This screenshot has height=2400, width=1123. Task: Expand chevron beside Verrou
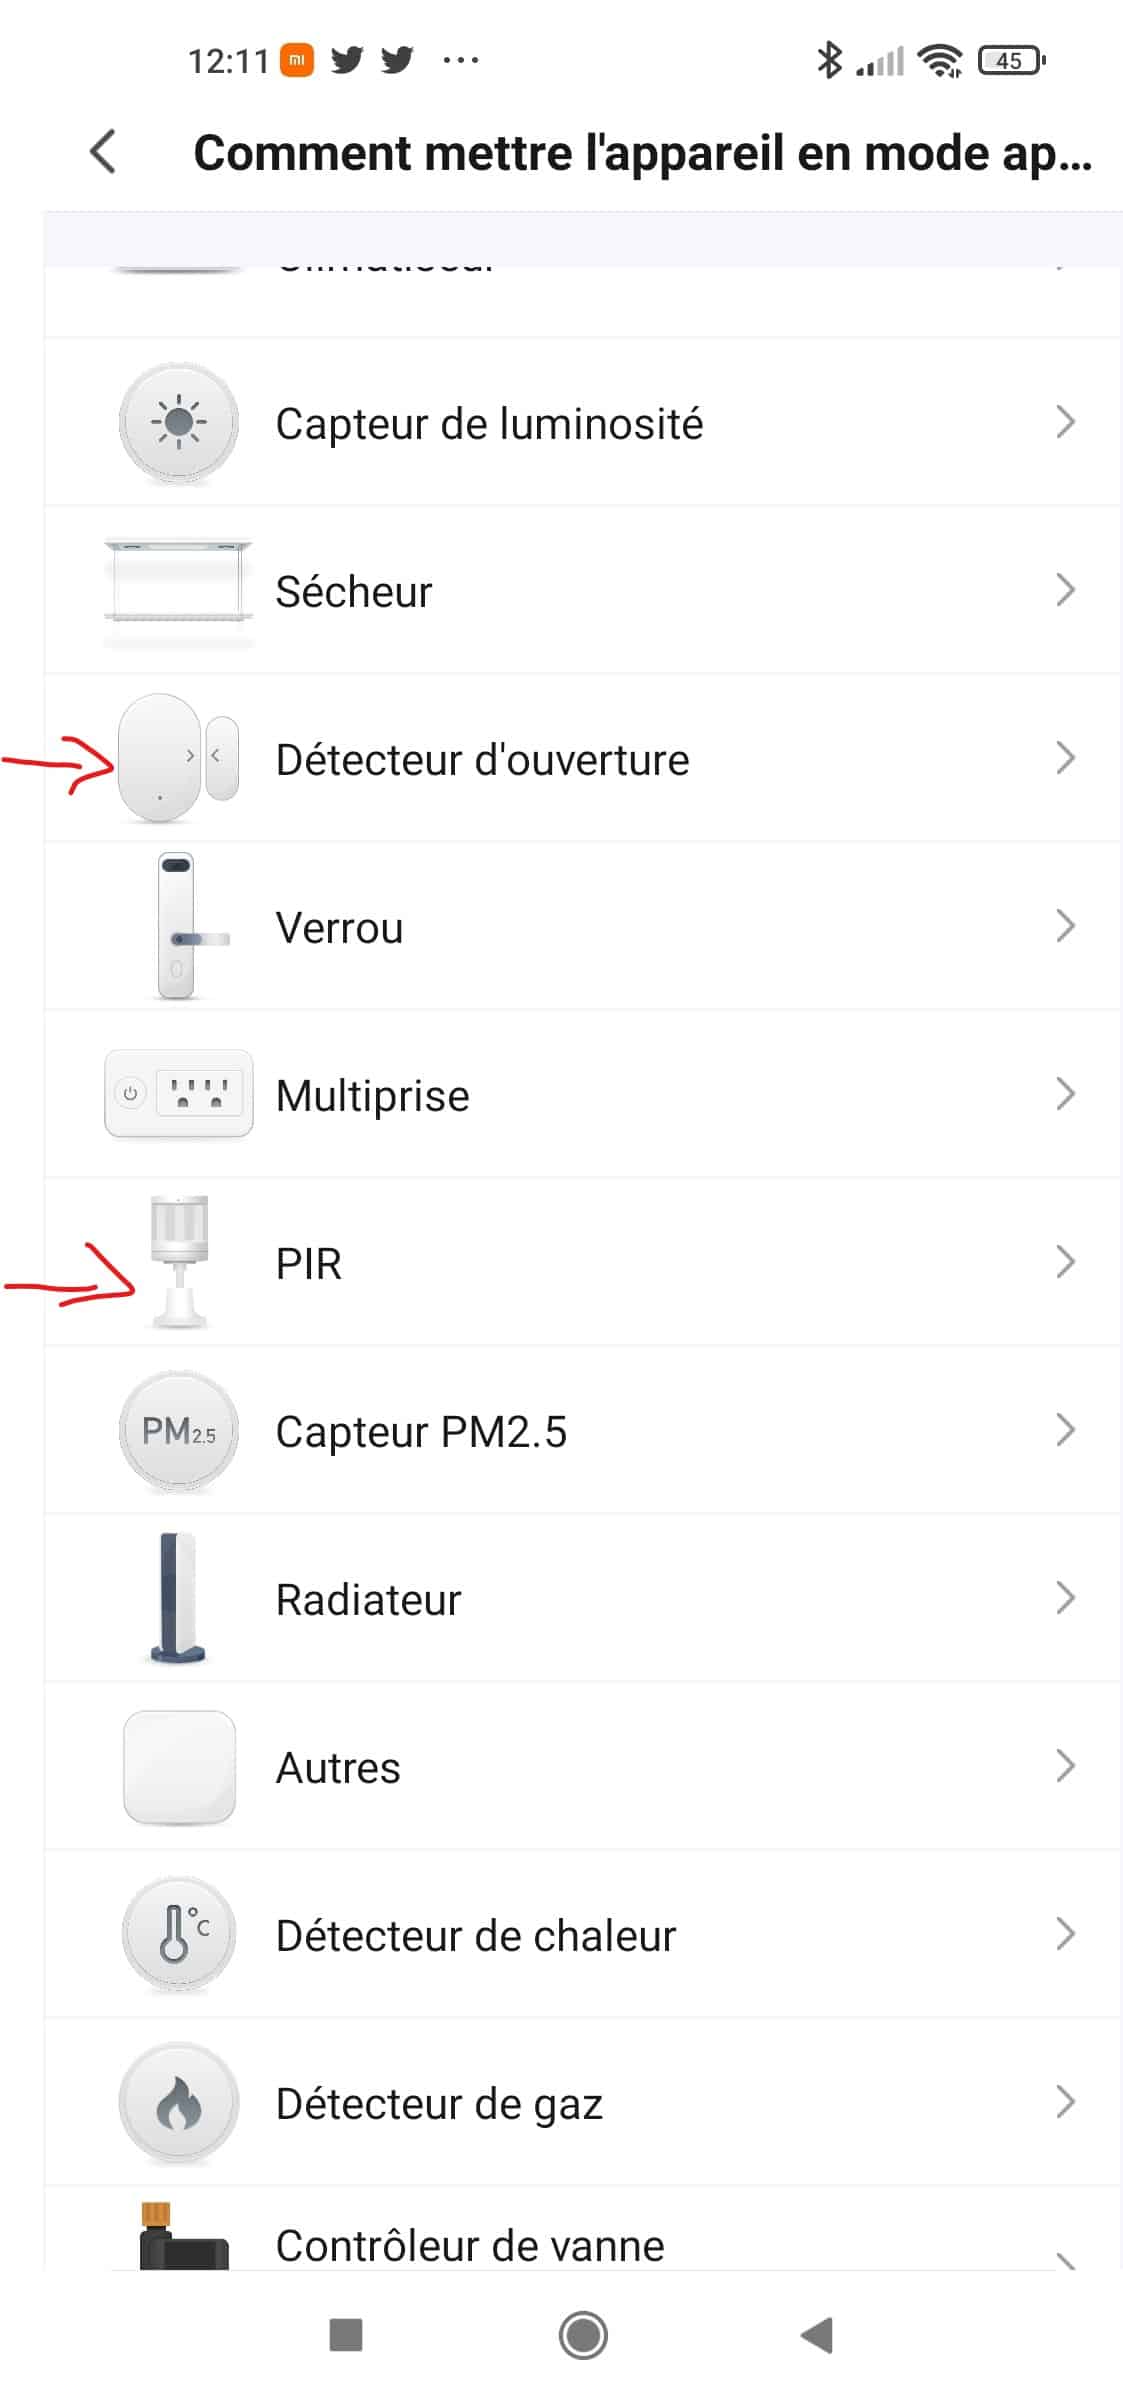(x=1066, y=926)
